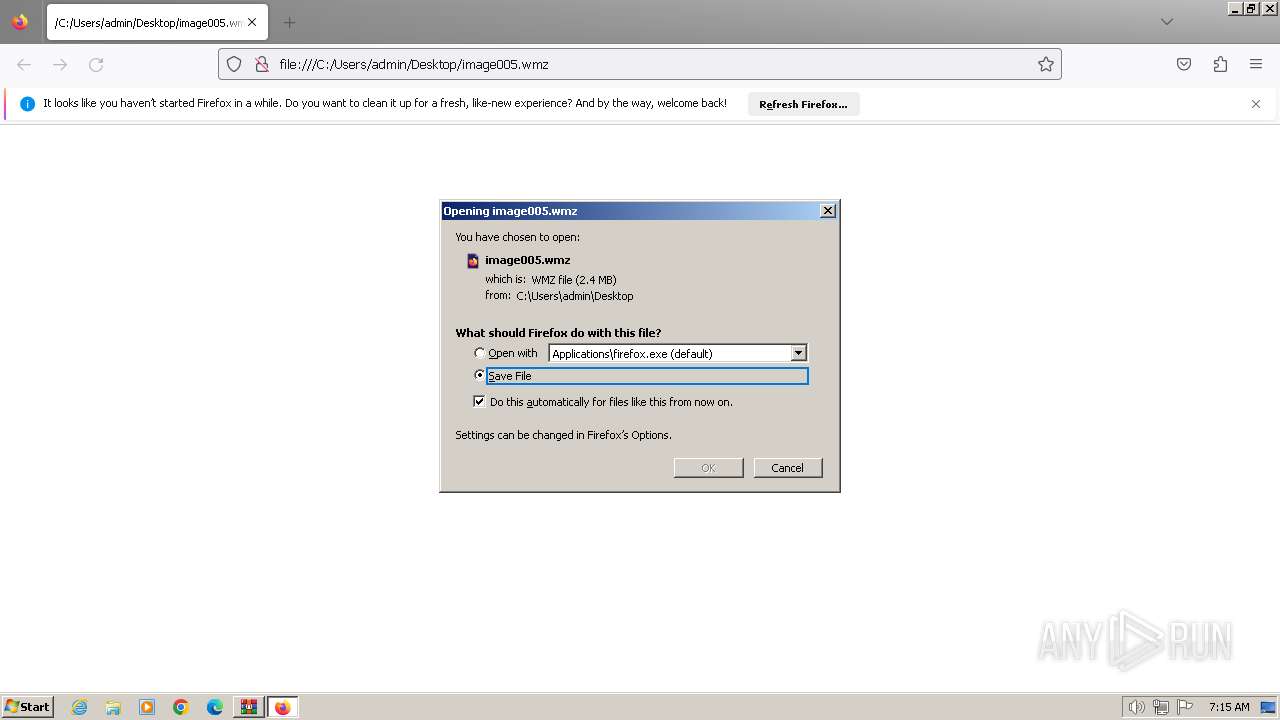Open the Extensions puzzle icon
Screen dimensions: 1280x720
click(x=1220, y=64)
